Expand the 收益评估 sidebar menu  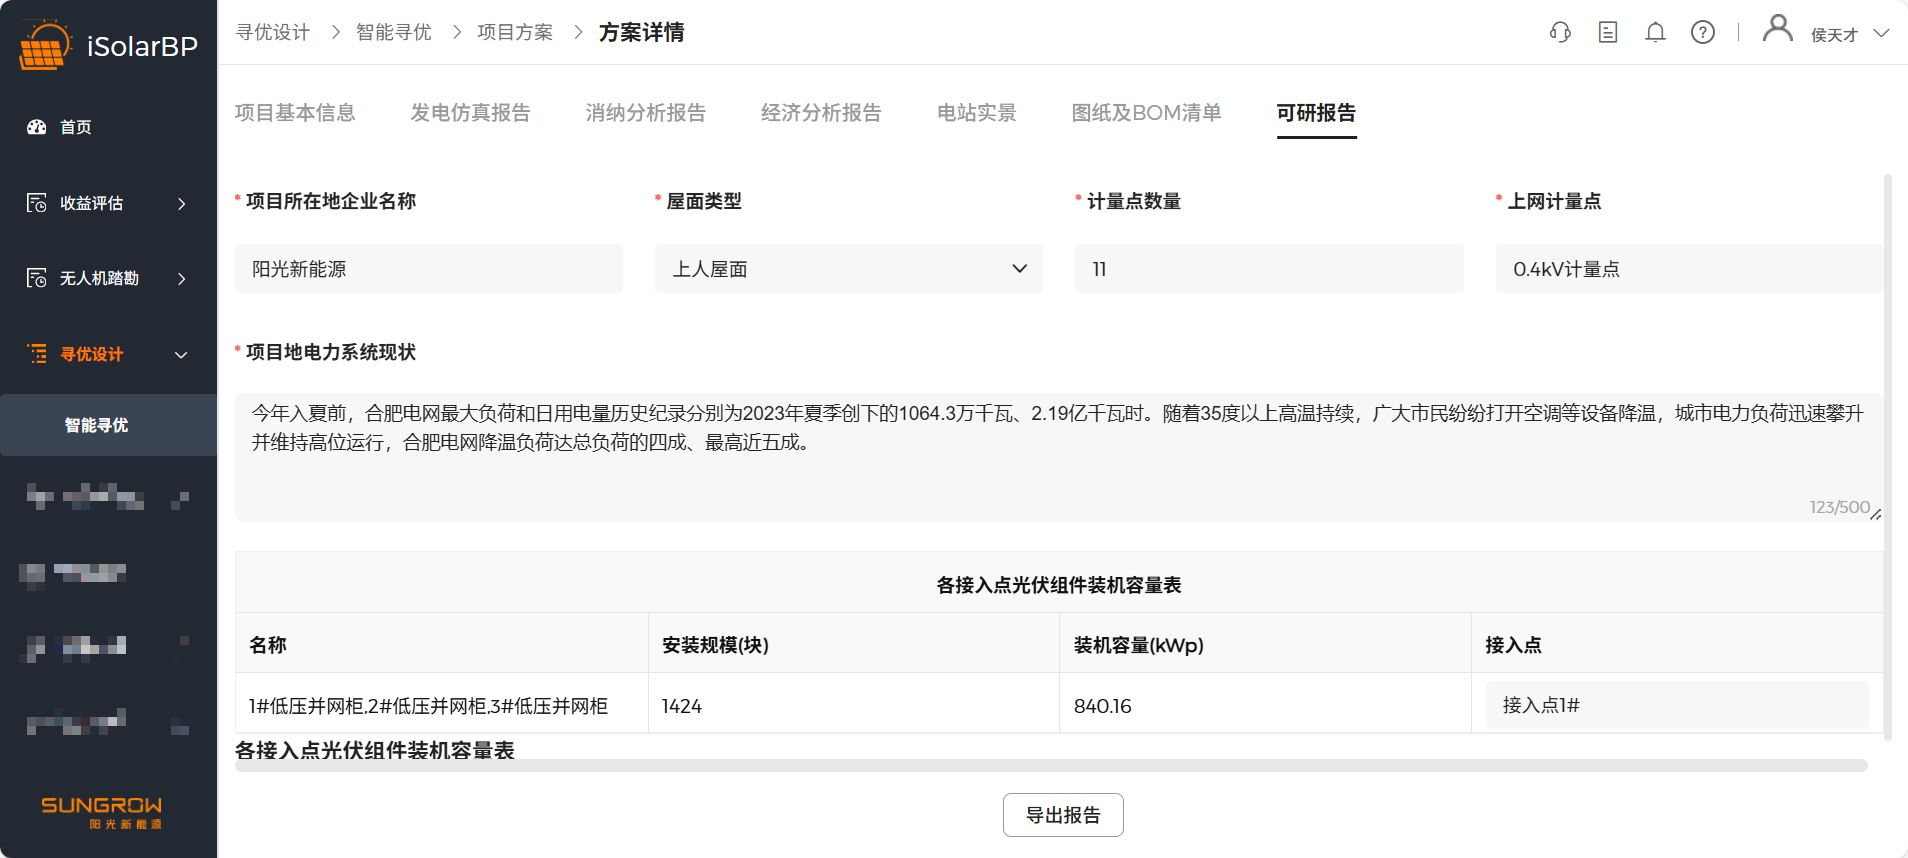coord(181,203)
